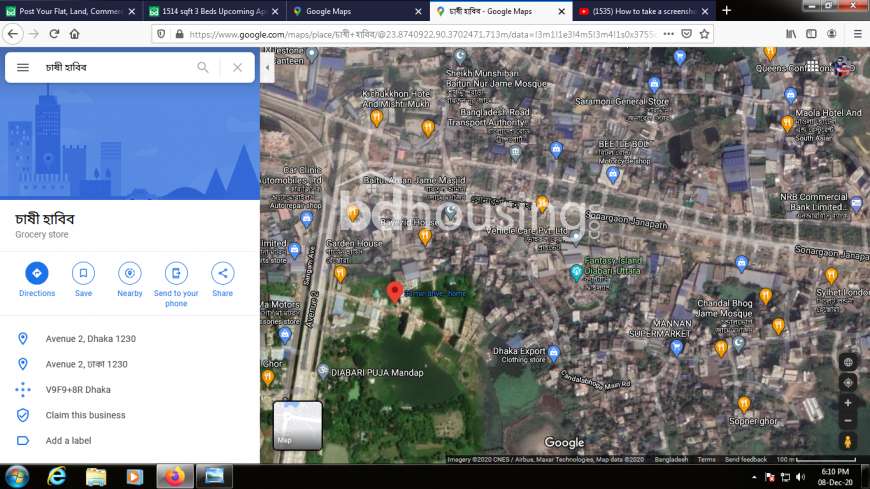This screenshot has width=870, height=489.
Task: Switch to the YouTube screenshot tab
Action: pyautogui.click(x=644, y=11)
